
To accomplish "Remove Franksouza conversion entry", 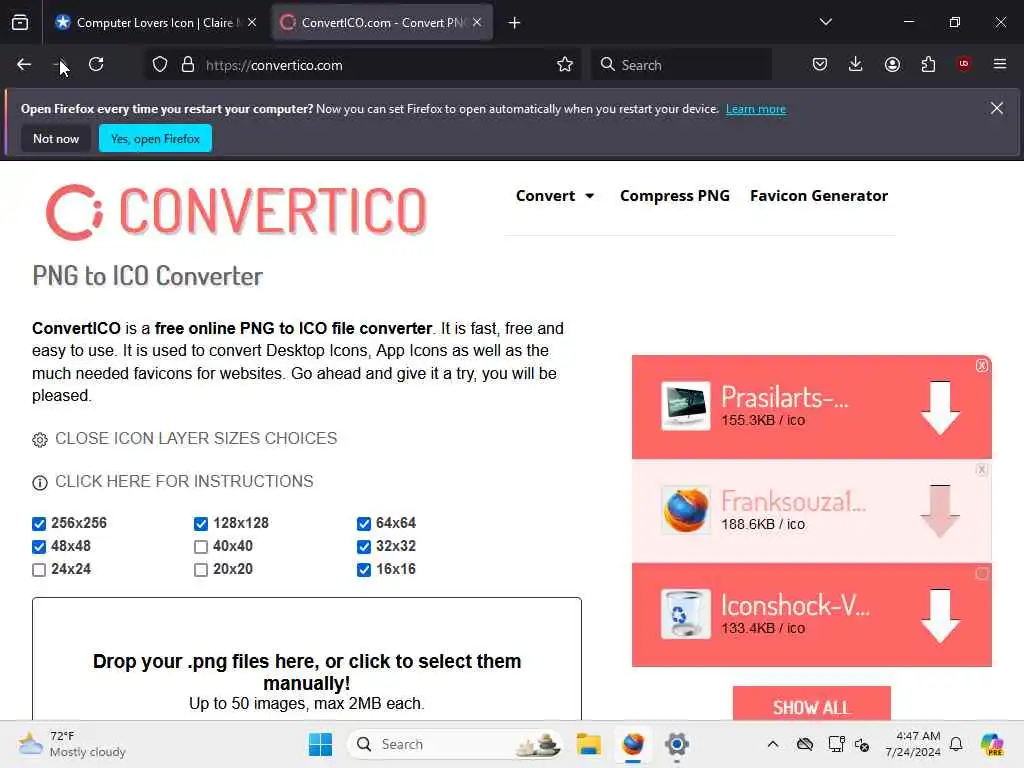I will coord(982,470).
